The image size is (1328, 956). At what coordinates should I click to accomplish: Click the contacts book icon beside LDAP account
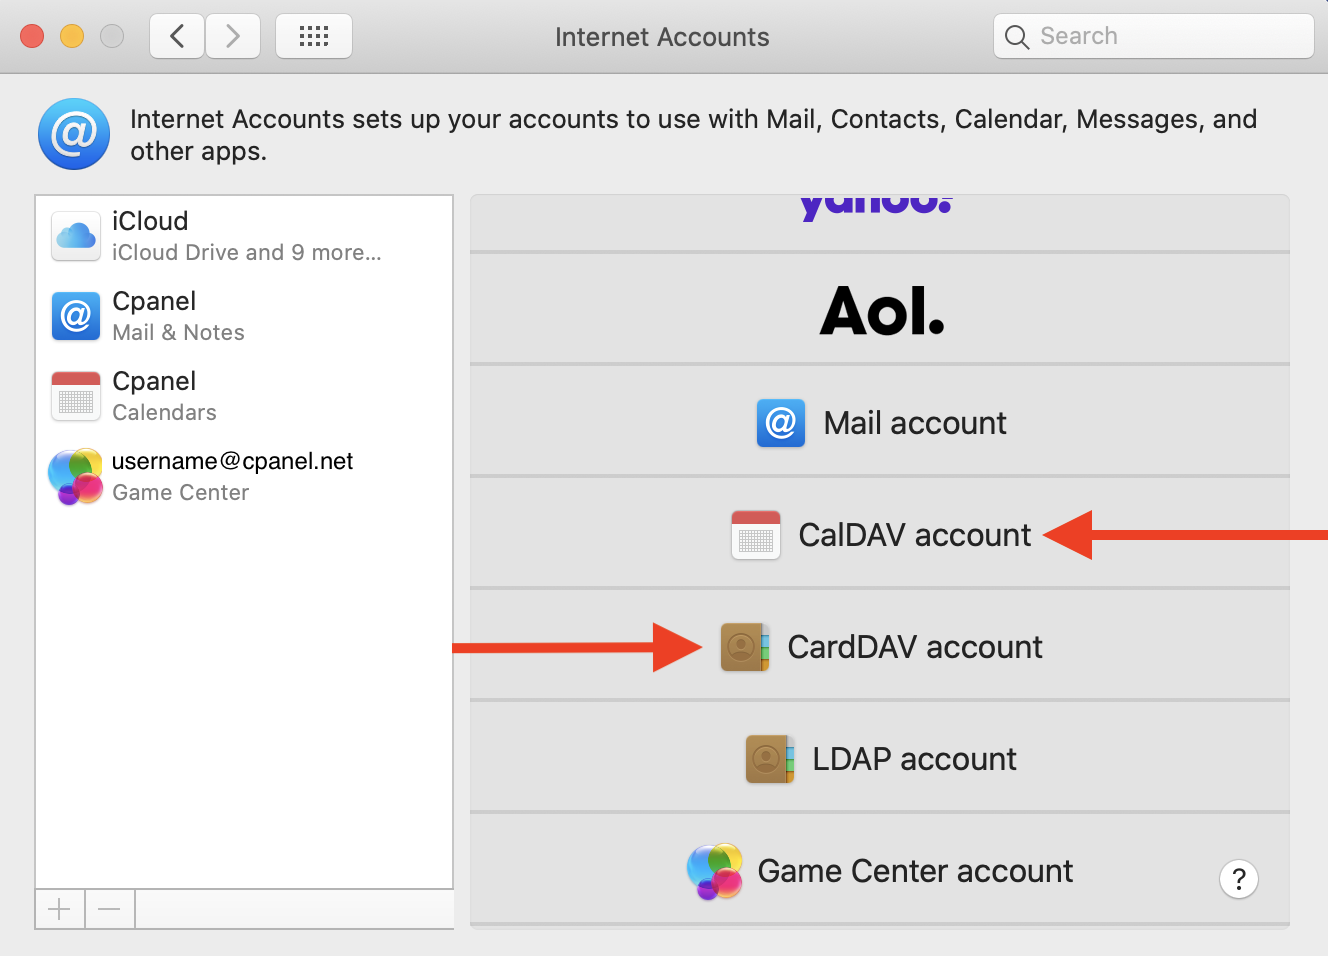click(770, 759)
